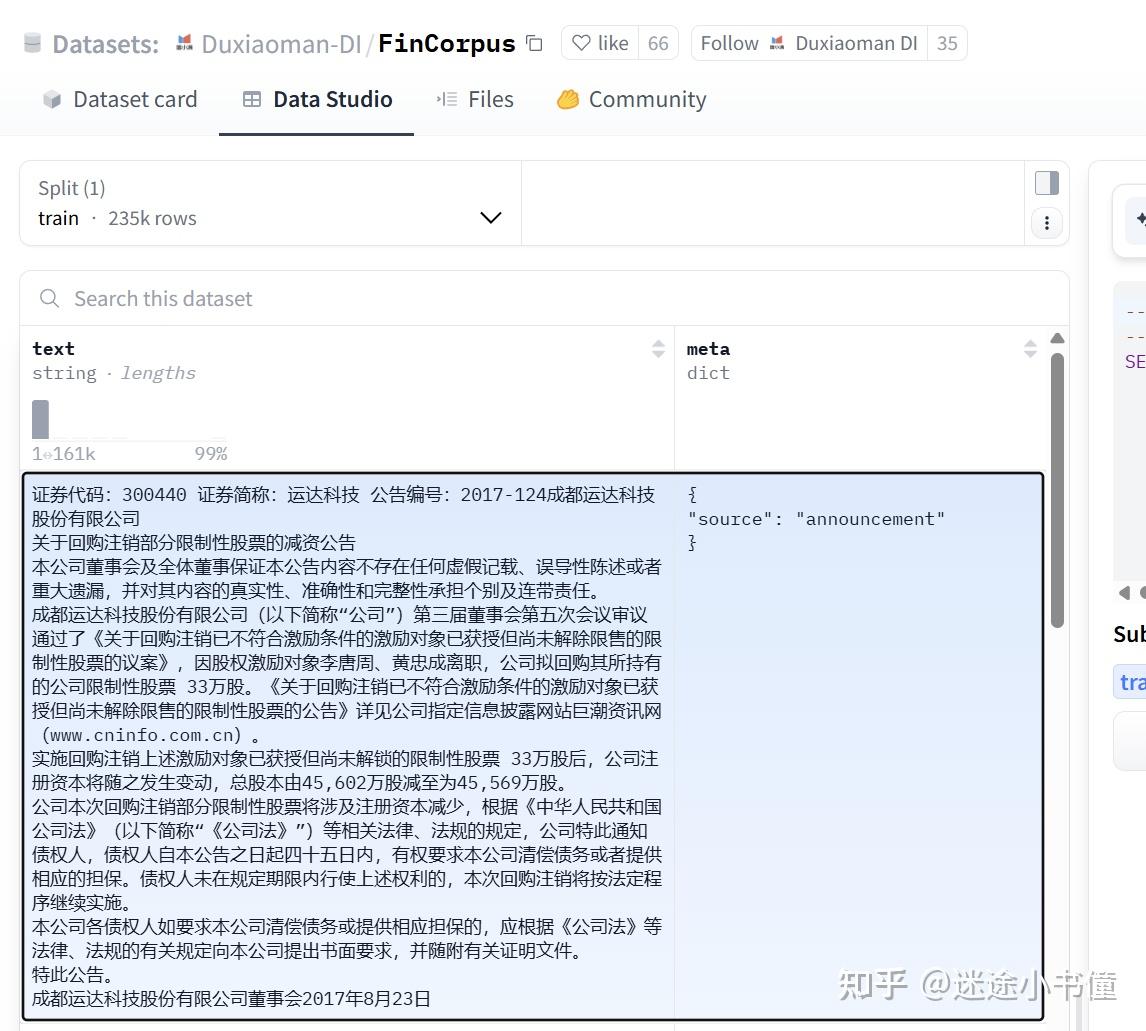Copy the dataset name via clipboard icon
Screen dimensions: 1146x1031
(x=534, y=44)
